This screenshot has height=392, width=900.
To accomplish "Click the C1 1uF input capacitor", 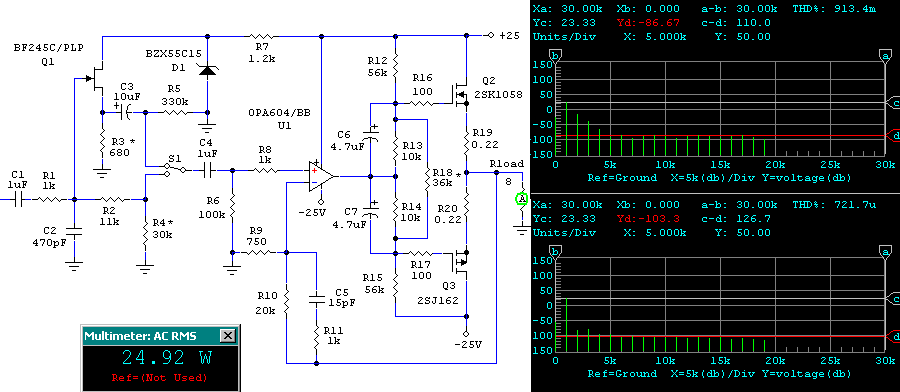I will [17, 200].
